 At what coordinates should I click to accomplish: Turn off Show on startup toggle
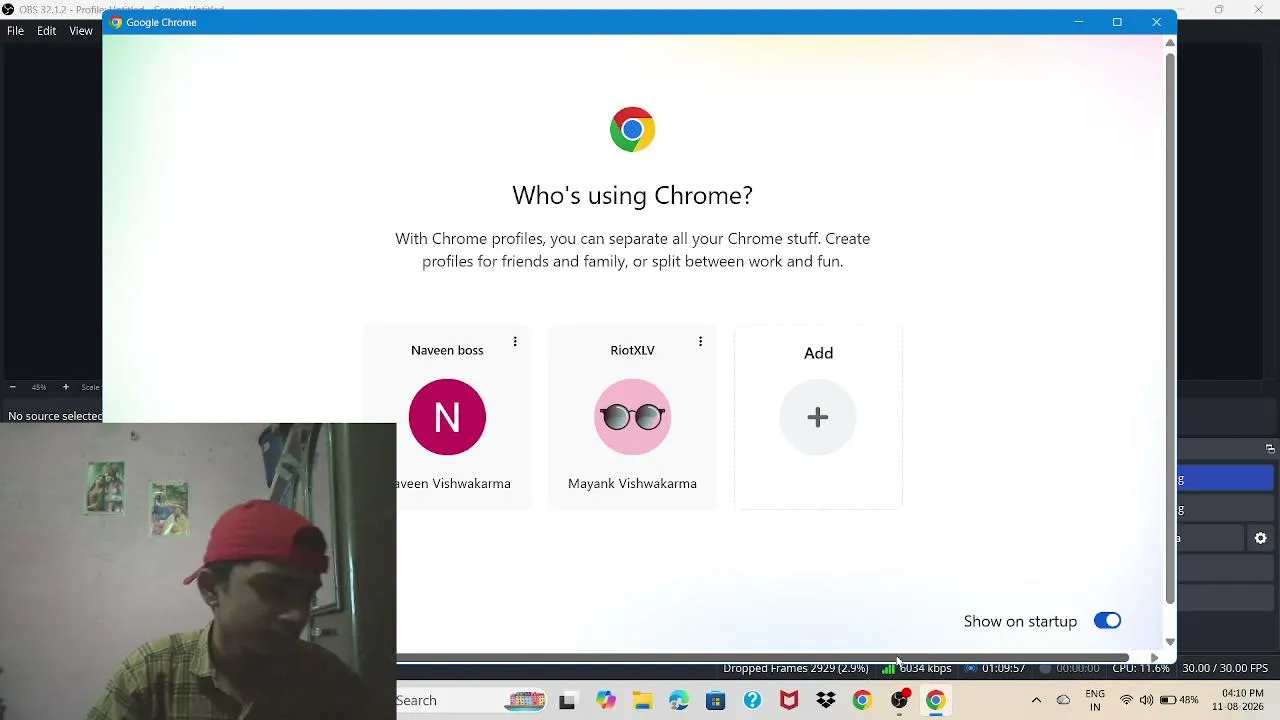pyautogui.click(x=1107, y=621)
